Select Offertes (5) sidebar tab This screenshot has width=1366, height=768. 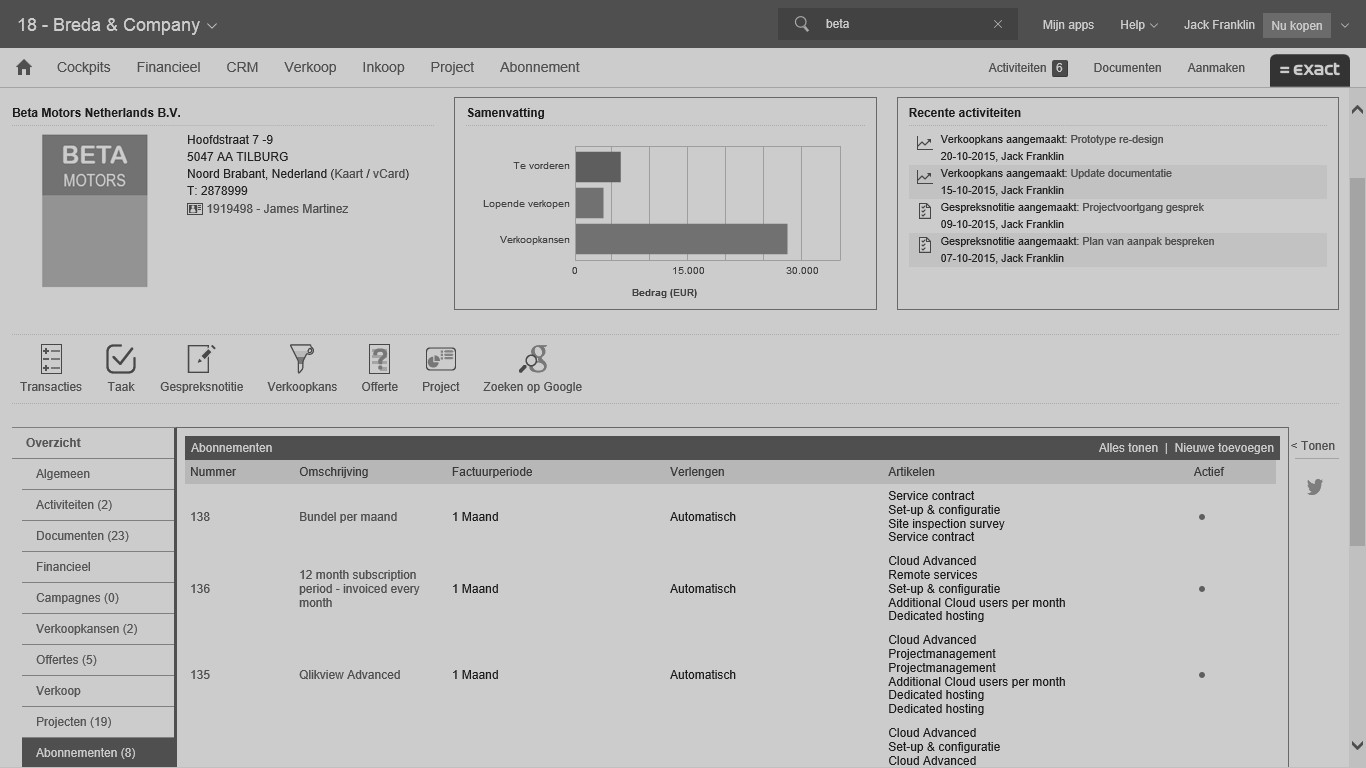pos(98,660)
